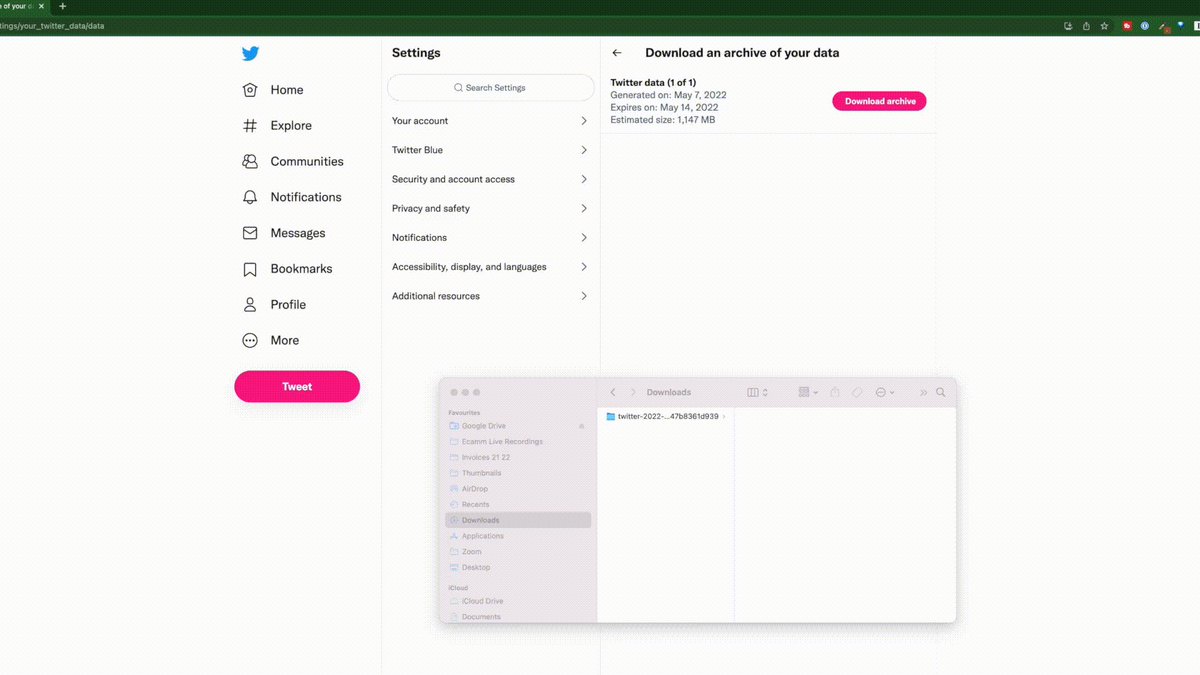Click the Search Settings field
This screenshot has width=1200, height=675.
click(x=490, y=88)
